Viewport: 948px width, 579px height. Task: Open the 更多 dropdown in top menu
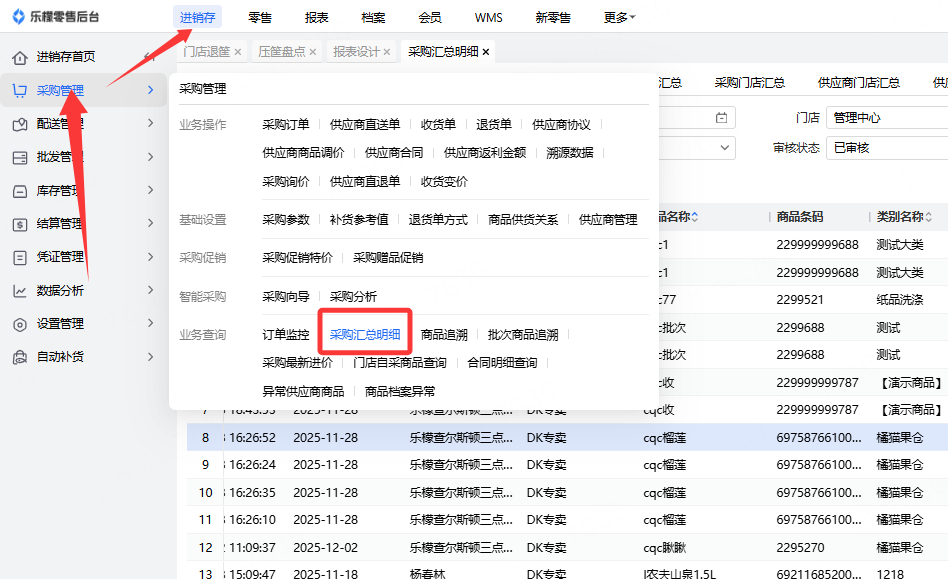coord(620,18)
